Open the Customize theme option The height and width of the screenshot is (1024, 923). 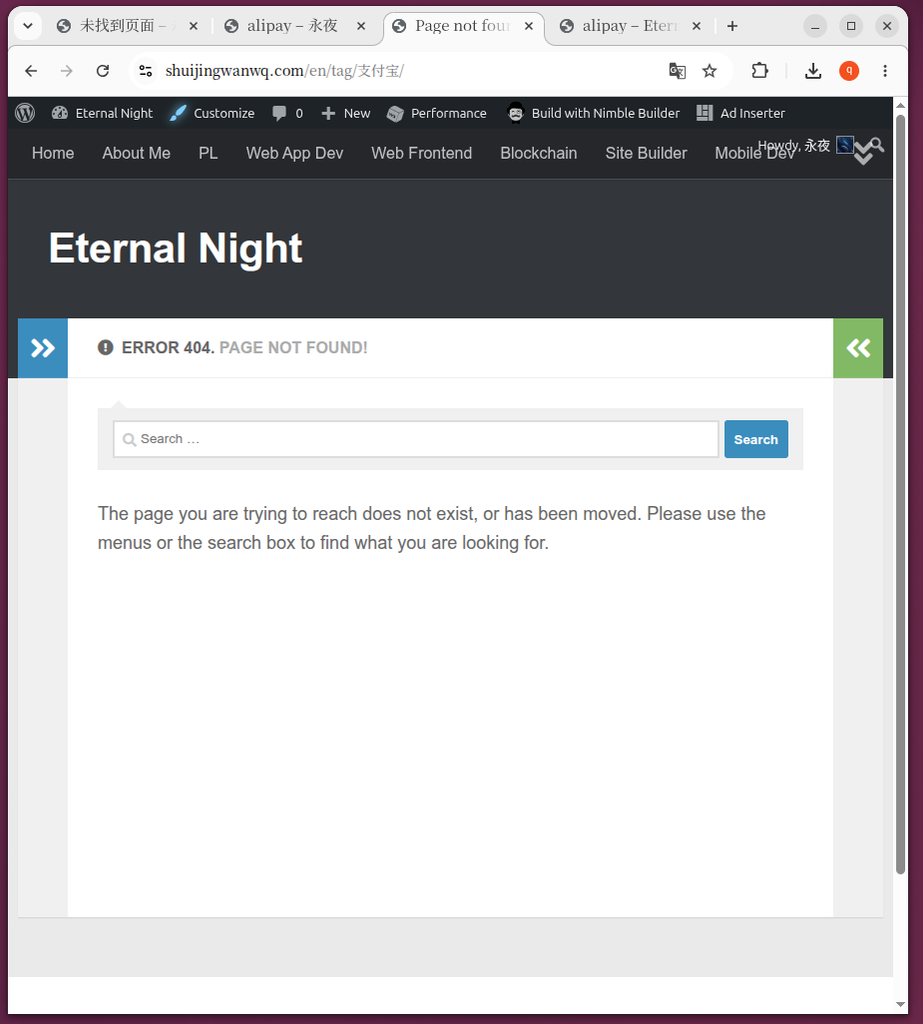point(212,113)
